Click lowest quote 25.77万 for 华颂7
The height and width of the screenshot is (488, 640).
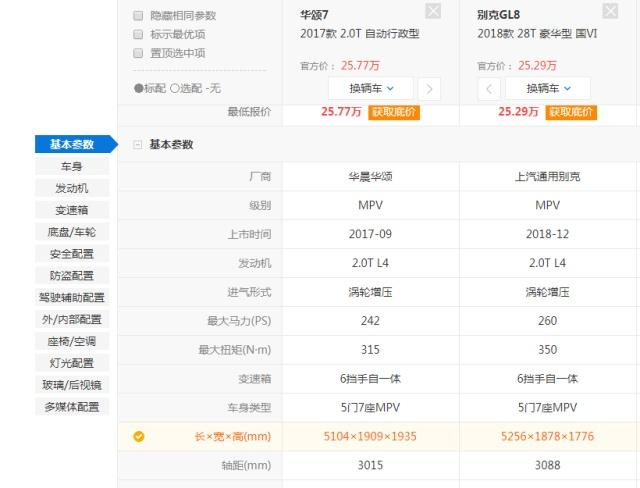pyautogui.click(x=341, y=112)
